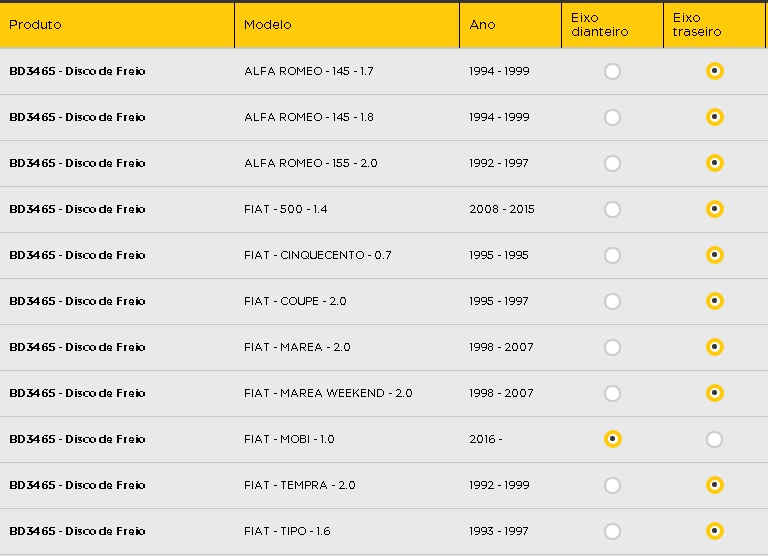Toggle Eixo dianteiro radio for Alfa Romeo 145 1.8
Image resolution: width=768 pixels, height=556 pixels.
(x=612, y=118)
